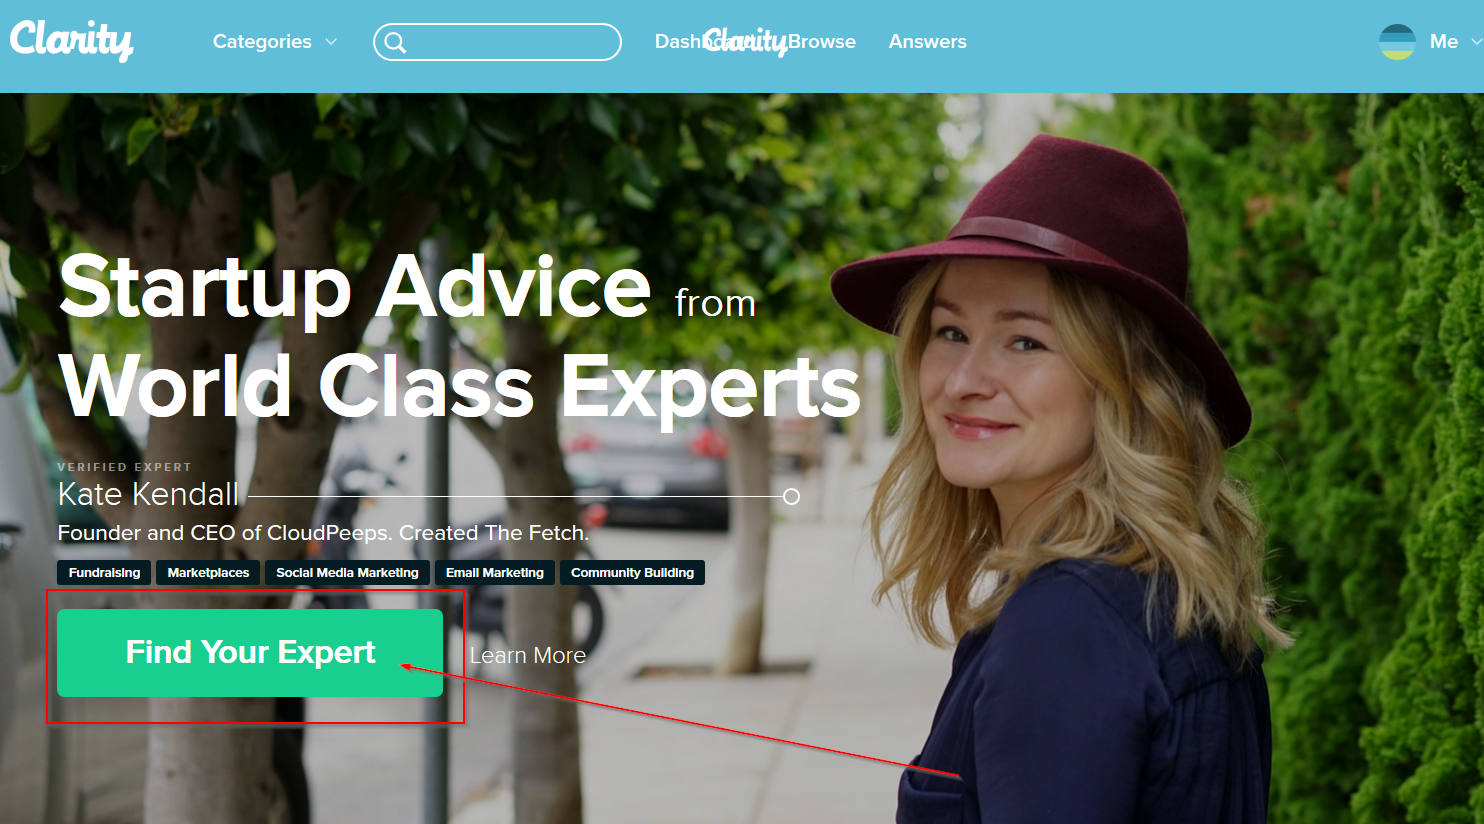This screenshot has height=824, width=1484.
Task: Open Kate Kendall's expert name
Action: 148,494
